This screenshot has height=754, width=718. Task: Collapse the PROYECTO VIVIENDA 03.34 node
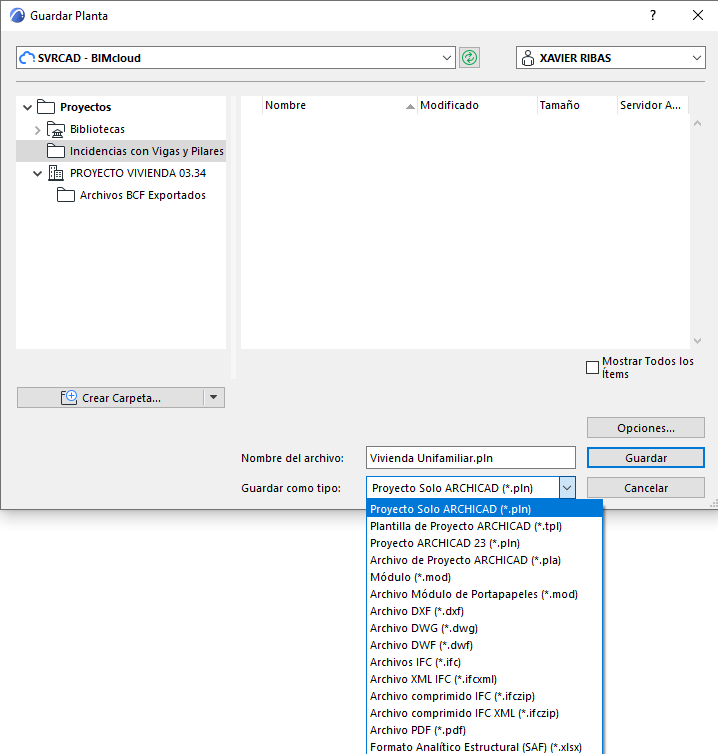(x=38, y=174)
